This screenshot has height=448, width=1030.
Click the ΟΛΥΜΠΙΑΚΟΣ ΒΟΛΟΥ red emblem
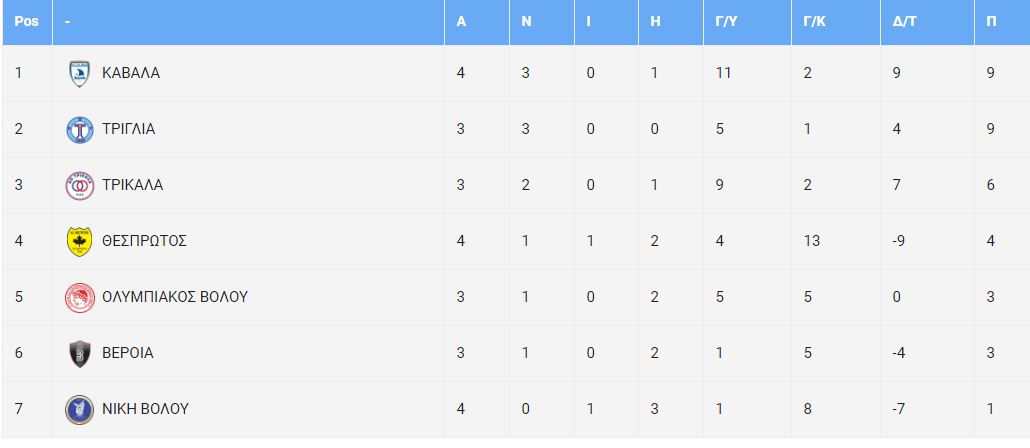[x=79, y=297]
